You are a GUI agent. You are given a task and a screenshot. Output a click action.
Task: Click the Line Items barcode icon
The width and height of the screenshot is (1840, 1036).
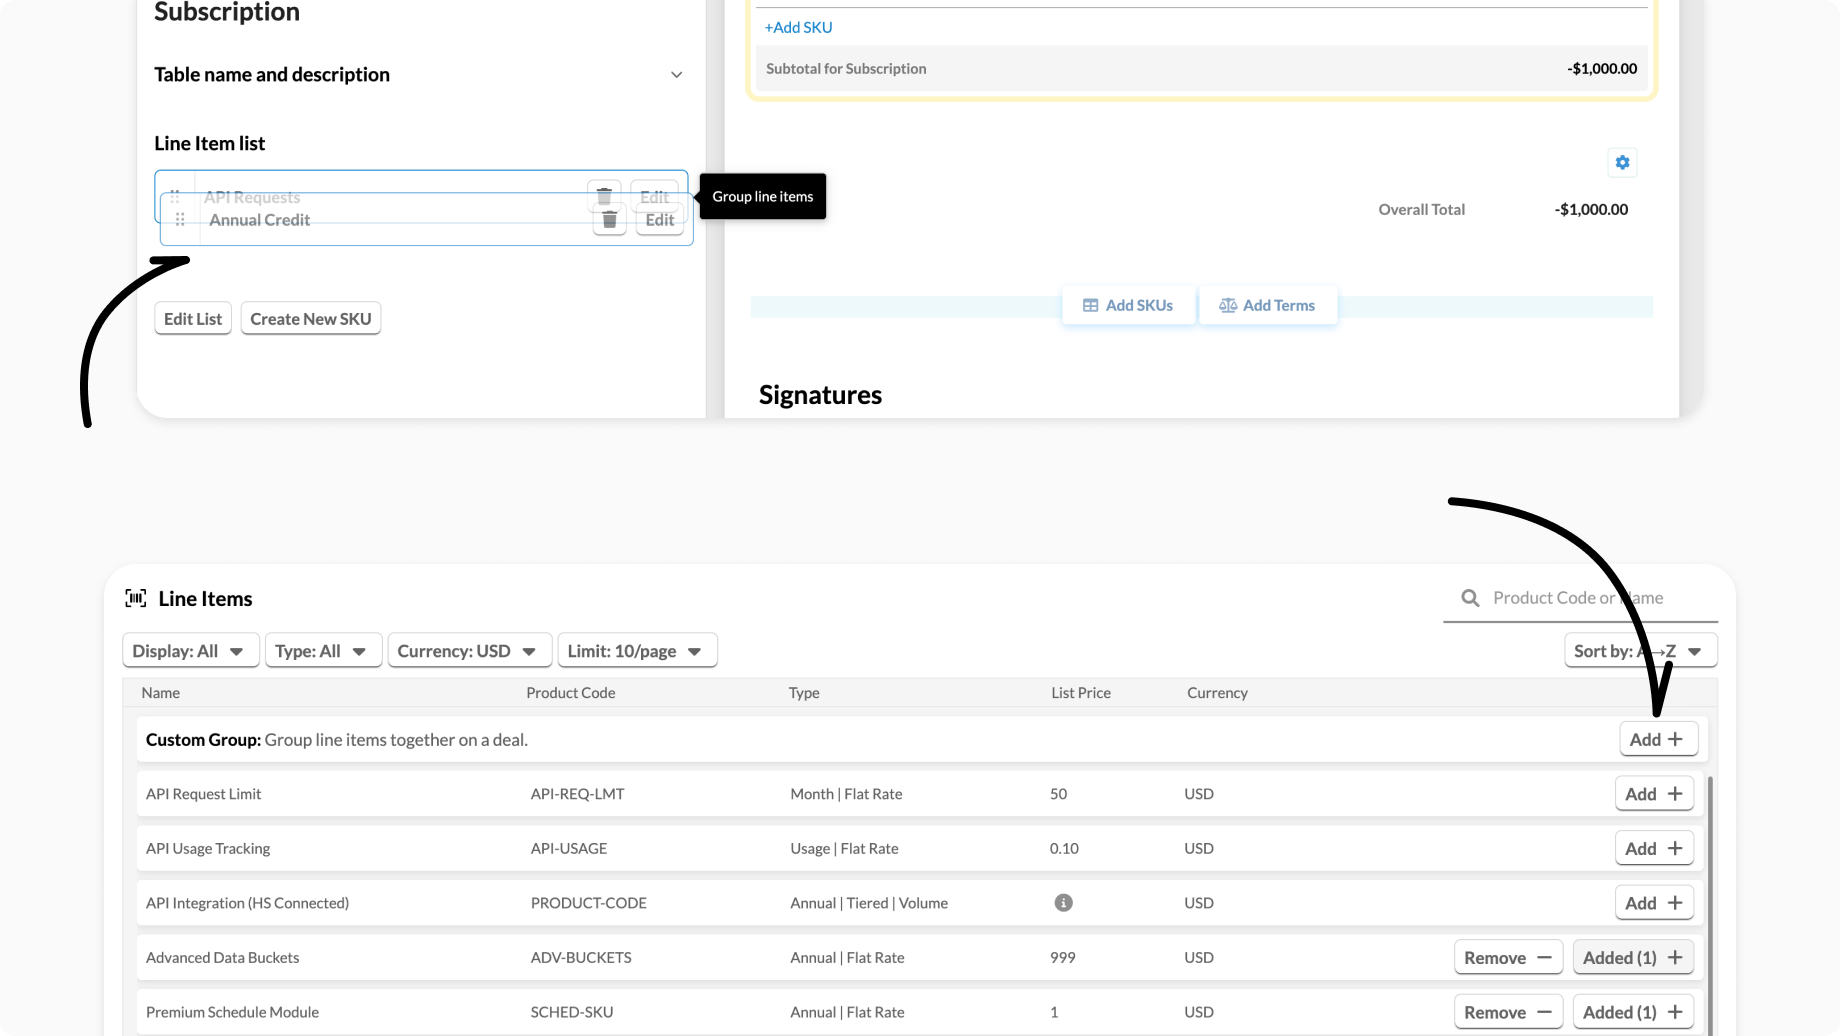[136, 598]
